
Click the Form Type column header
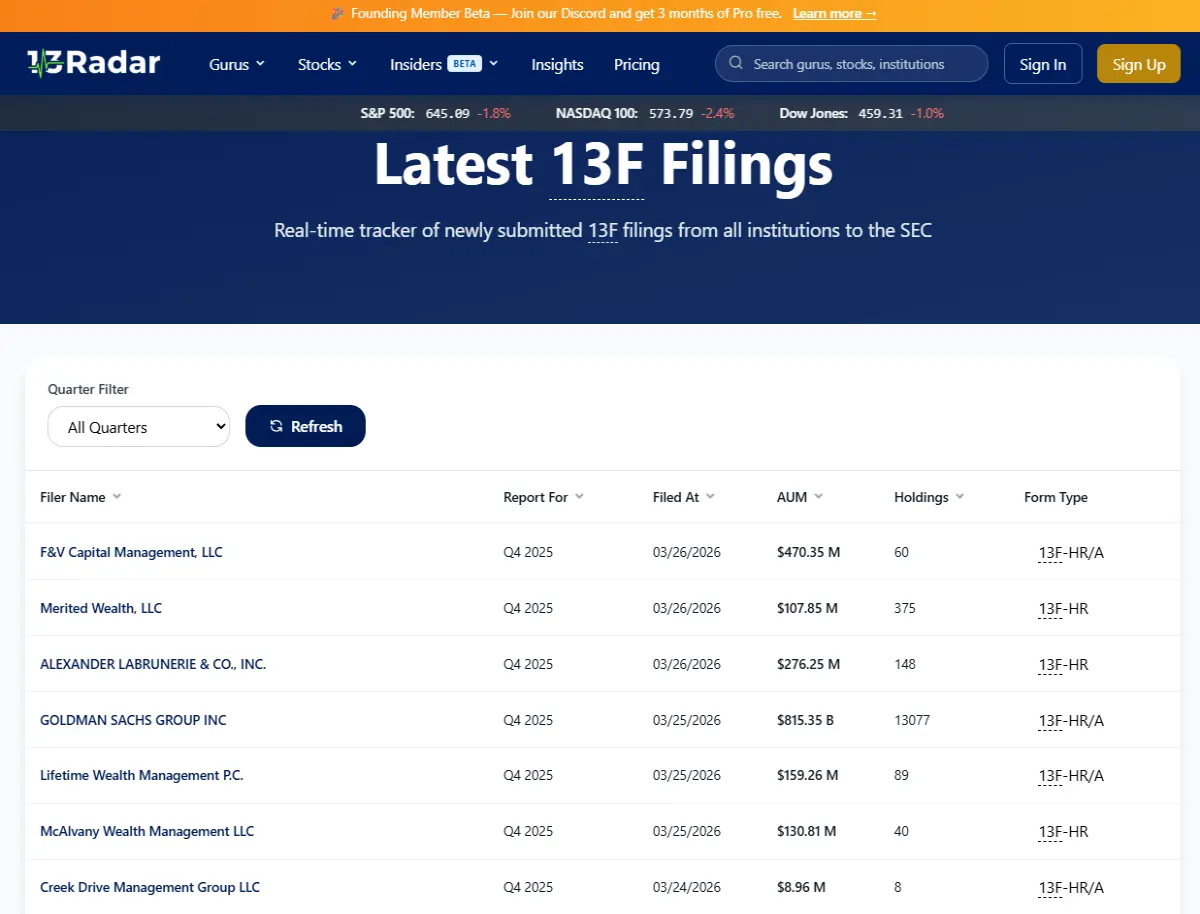click(1056, 497)
